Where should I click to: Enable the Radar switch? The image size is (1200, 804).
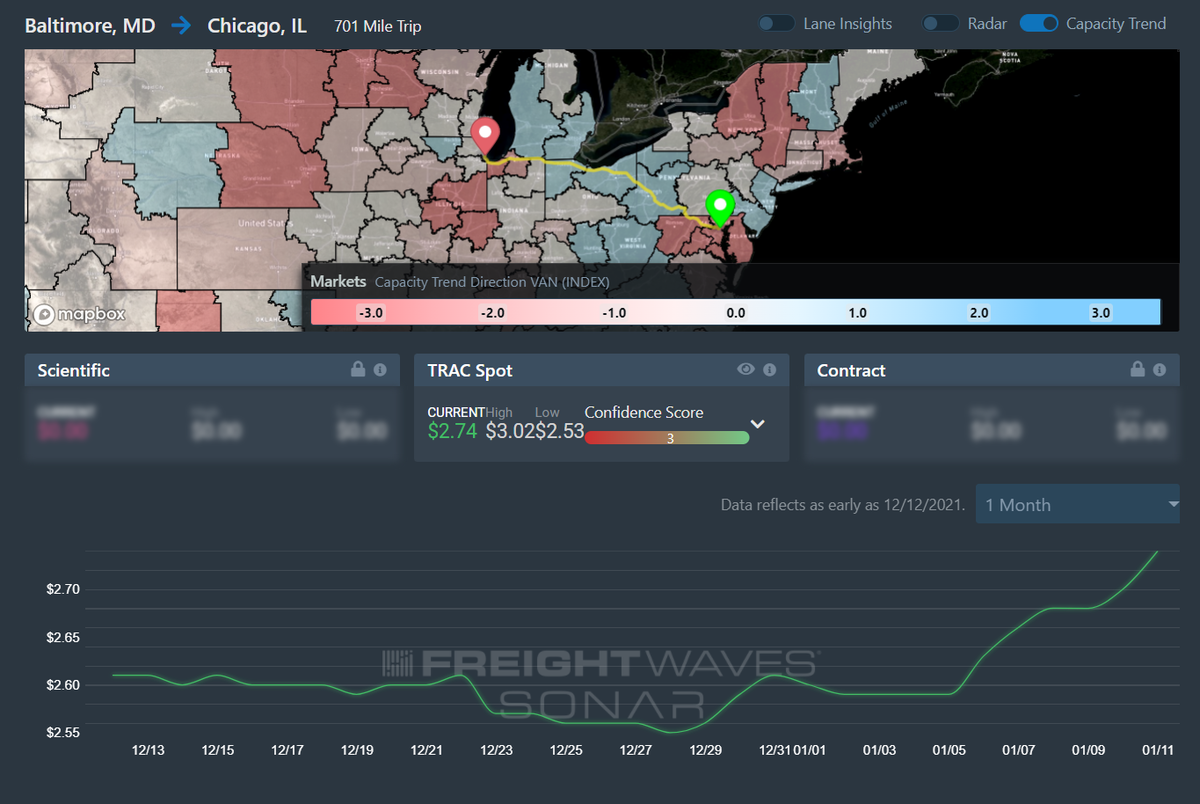click(940, 23)
